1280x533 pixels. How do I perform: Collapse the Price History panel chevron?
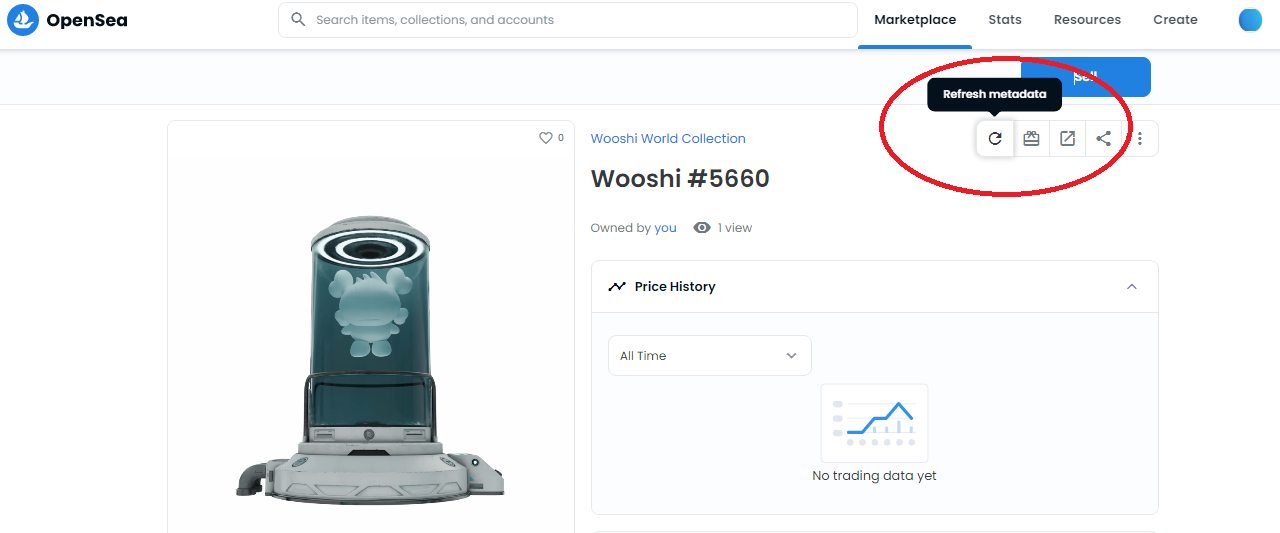1132,287
